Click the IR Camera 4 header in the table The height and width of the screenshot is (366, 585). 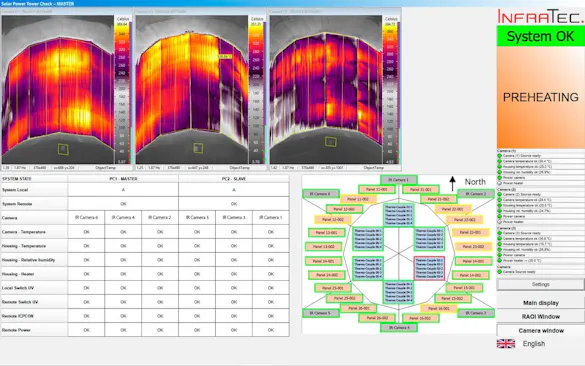[123, 218]
